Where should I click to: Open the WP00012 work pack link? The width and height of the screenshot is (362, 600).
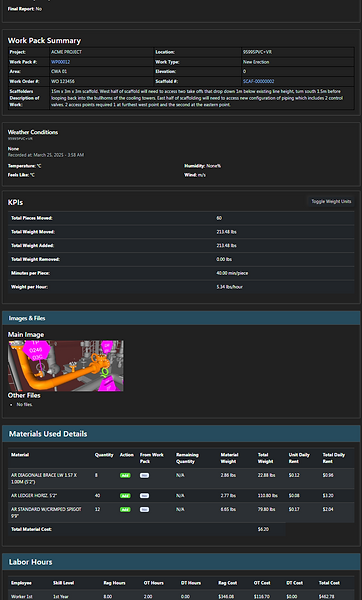[60, 62]
